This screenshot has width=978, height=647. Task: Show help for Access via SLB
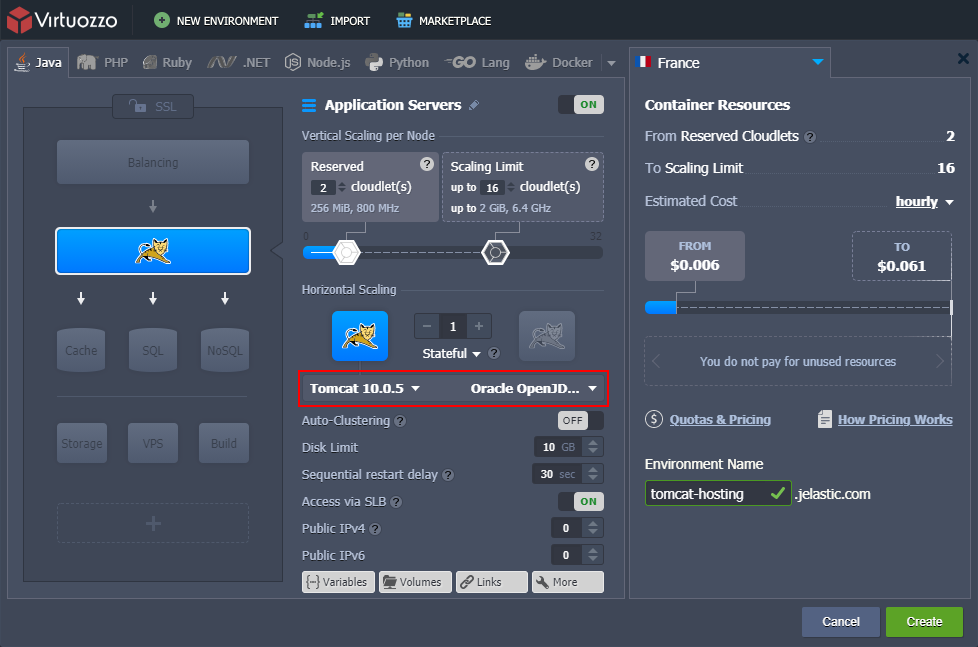[x=396, y=502]
